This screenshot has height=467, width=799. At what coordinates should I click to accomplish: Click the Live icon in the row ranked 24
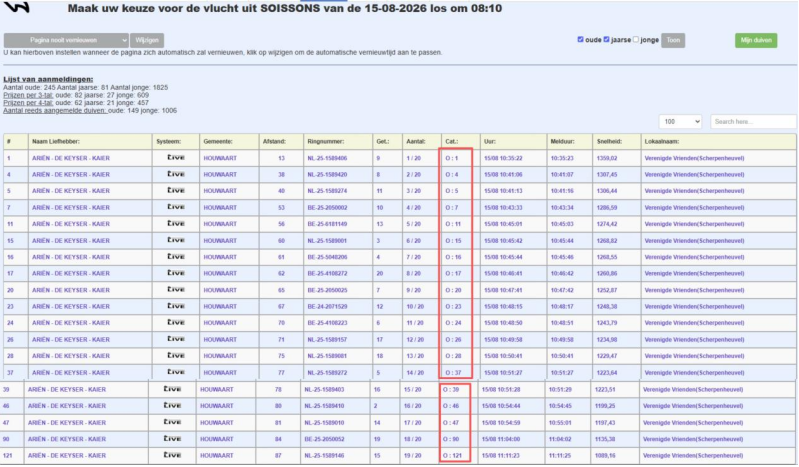coord(176,322)
